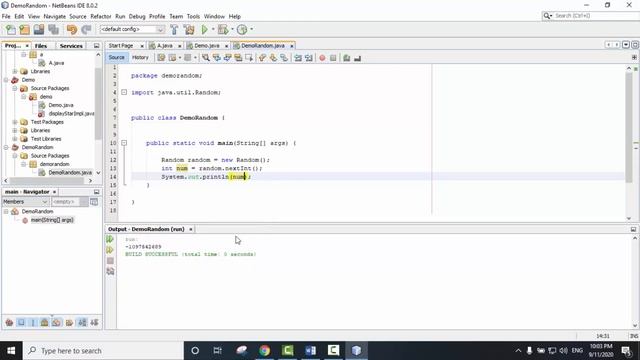Close the Output DemoRandom (run) tab

191,229
